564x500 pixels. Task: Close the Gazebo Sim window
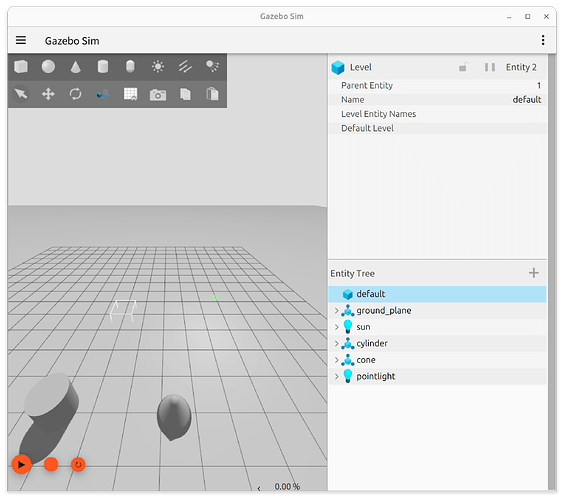pyautogui.click(x=546, y=17)
